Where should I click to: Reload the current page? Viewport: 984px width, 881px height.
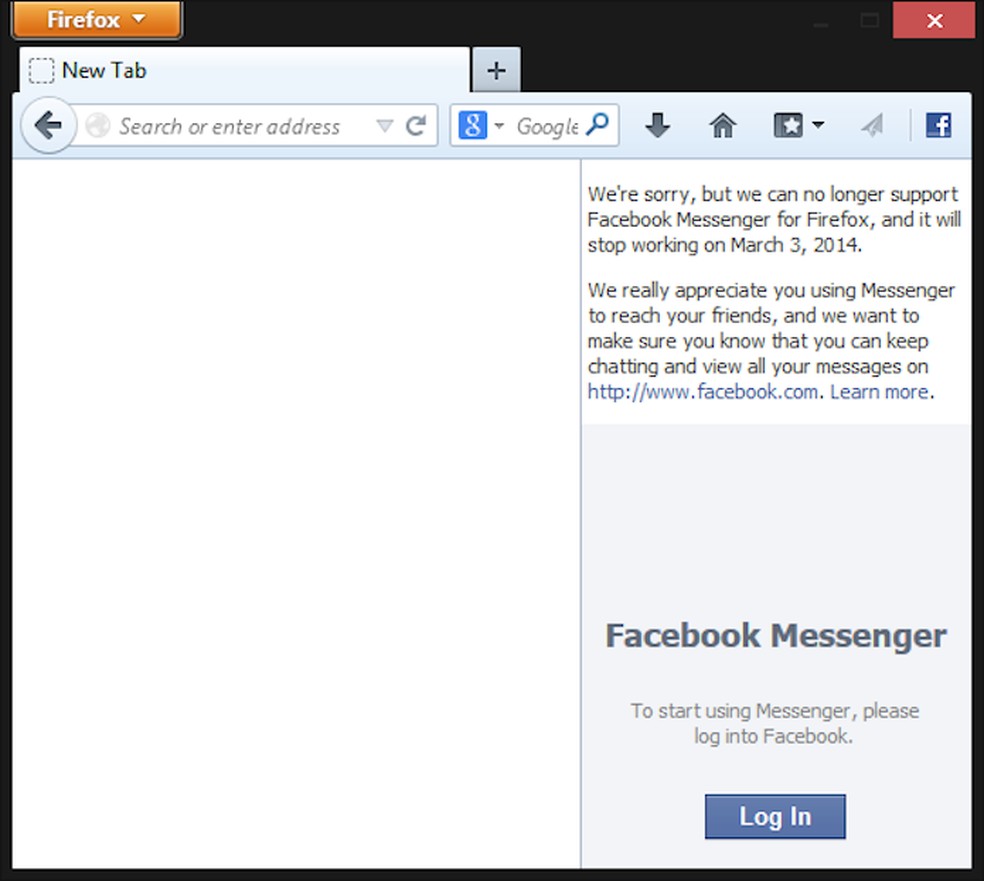(417, 125)
